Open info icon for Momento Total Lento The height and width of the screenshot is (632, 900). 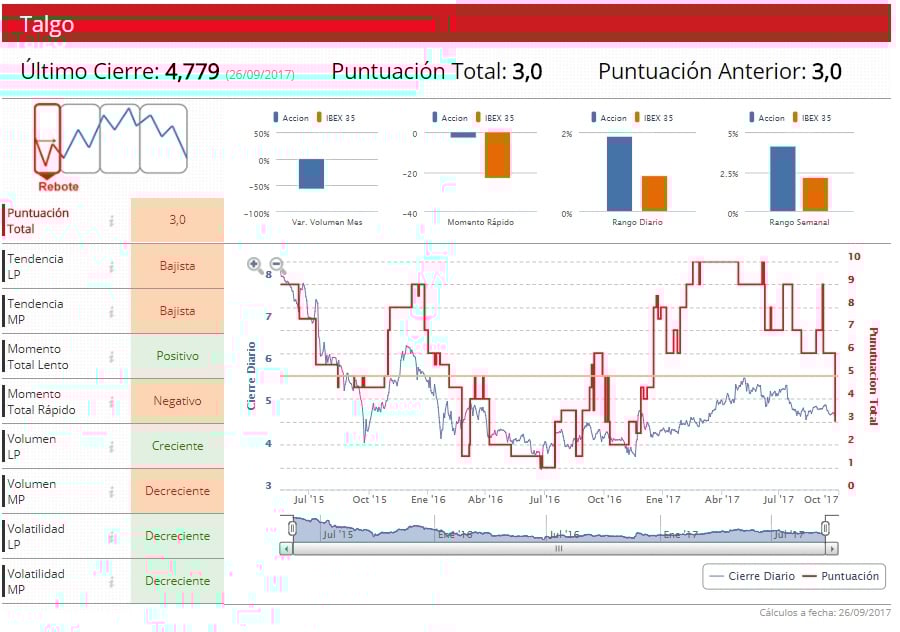(x=112, y=356)
